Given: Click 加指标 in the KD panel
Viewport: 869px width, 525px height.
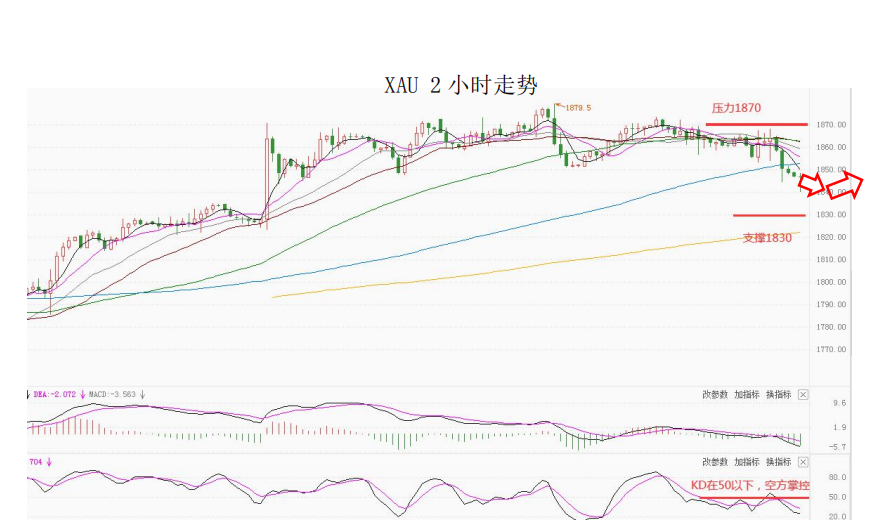Looking at the screenshot, I should pyautogui.click(x=747, y=462).
